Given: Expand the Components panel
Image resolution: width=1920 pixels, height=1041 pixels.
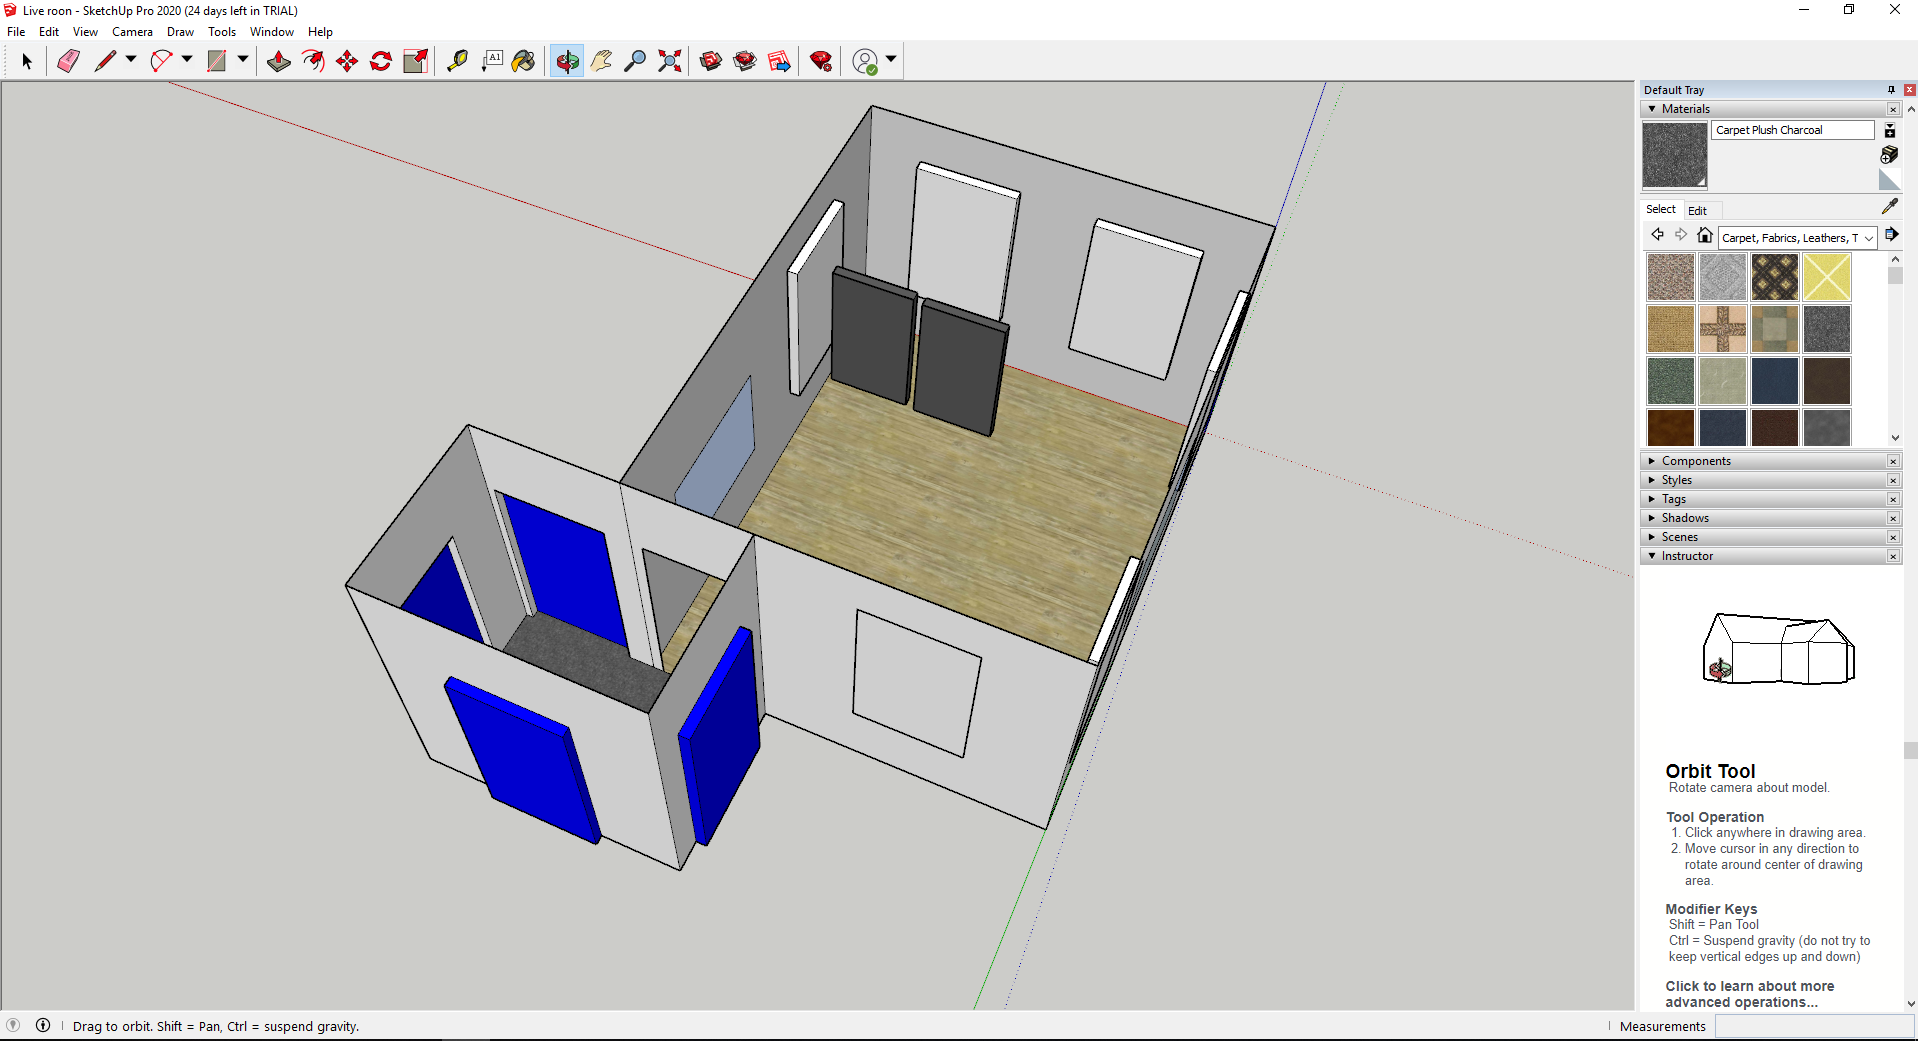Looking at the screenshot, I should tap(1652, 461).
